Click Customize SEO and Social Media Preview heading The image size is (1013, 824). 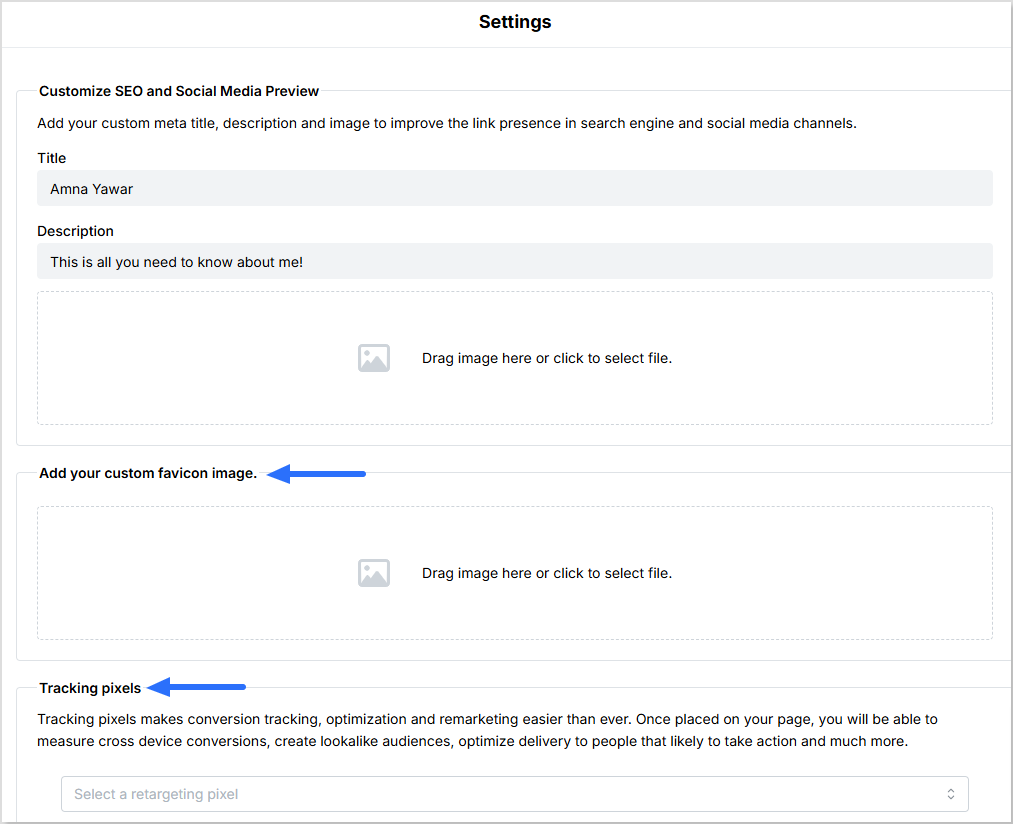179,91
